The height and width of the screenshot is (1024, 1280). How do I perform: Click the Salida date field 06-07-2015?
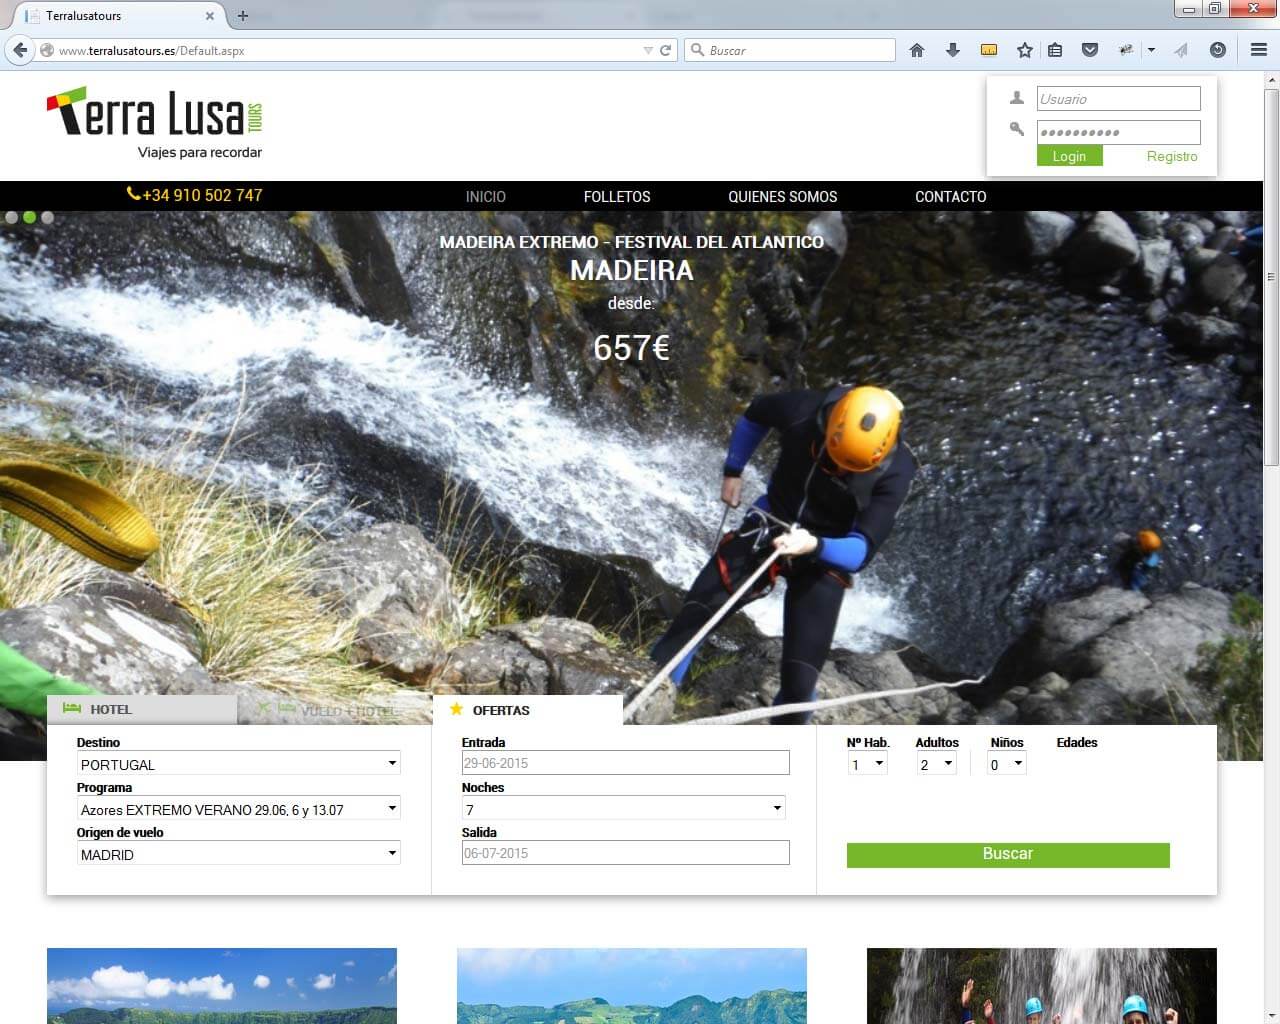coord(626,853)
